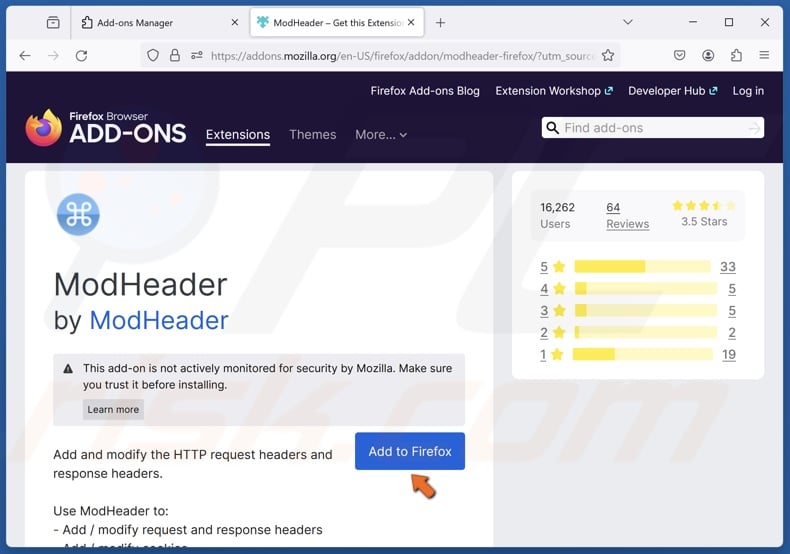Open the 64 Reviews link
The image size is (790, 554).
(x=627, y=216)
